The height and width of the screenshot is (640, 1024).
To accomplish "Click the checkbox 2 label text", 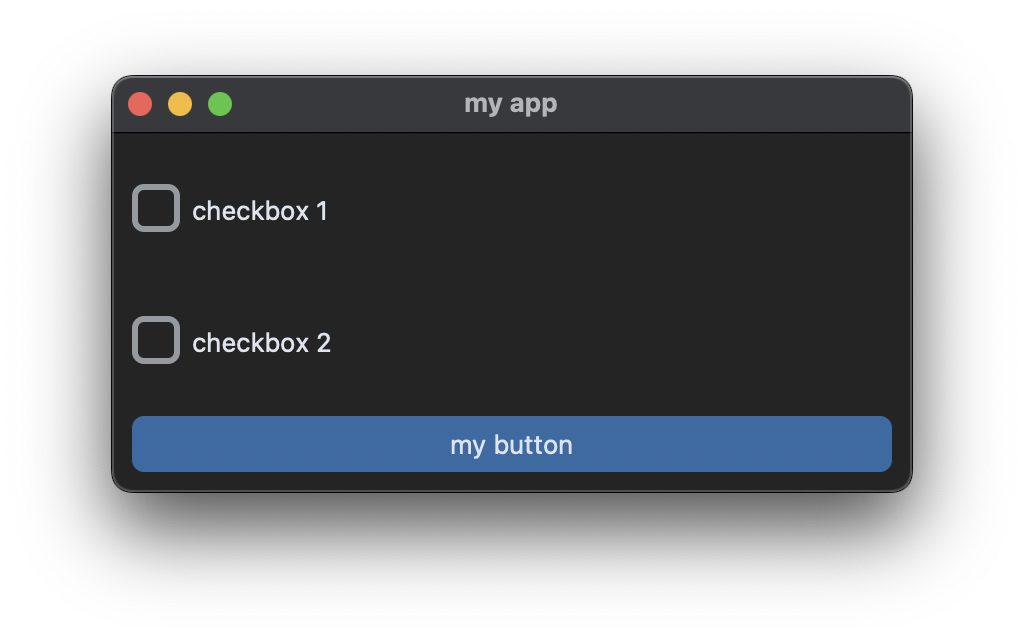I will point(260,342).
